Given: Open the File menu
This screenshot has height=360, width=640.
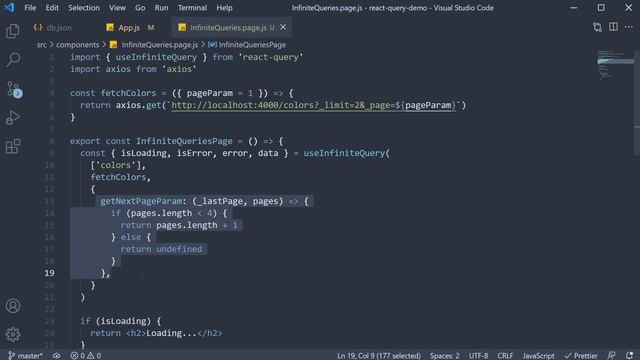Looking at the screenshot, I should click(30, 8).
